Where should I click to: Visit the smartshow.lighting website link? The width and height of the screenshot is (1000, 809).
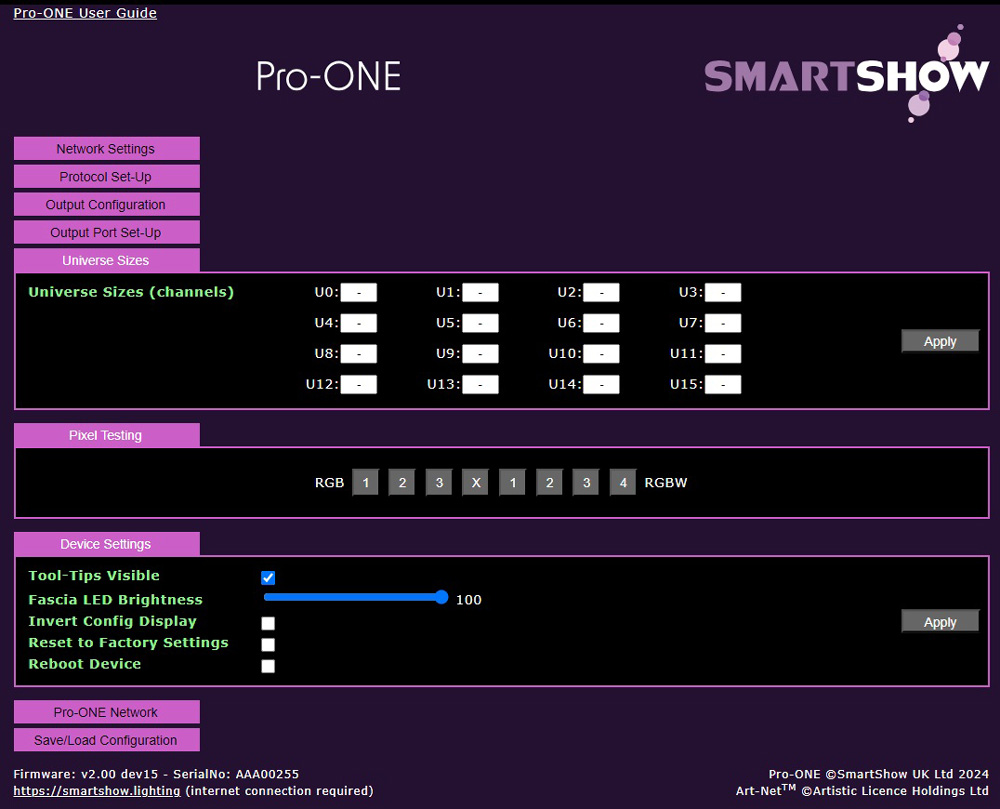coord(97,791)
